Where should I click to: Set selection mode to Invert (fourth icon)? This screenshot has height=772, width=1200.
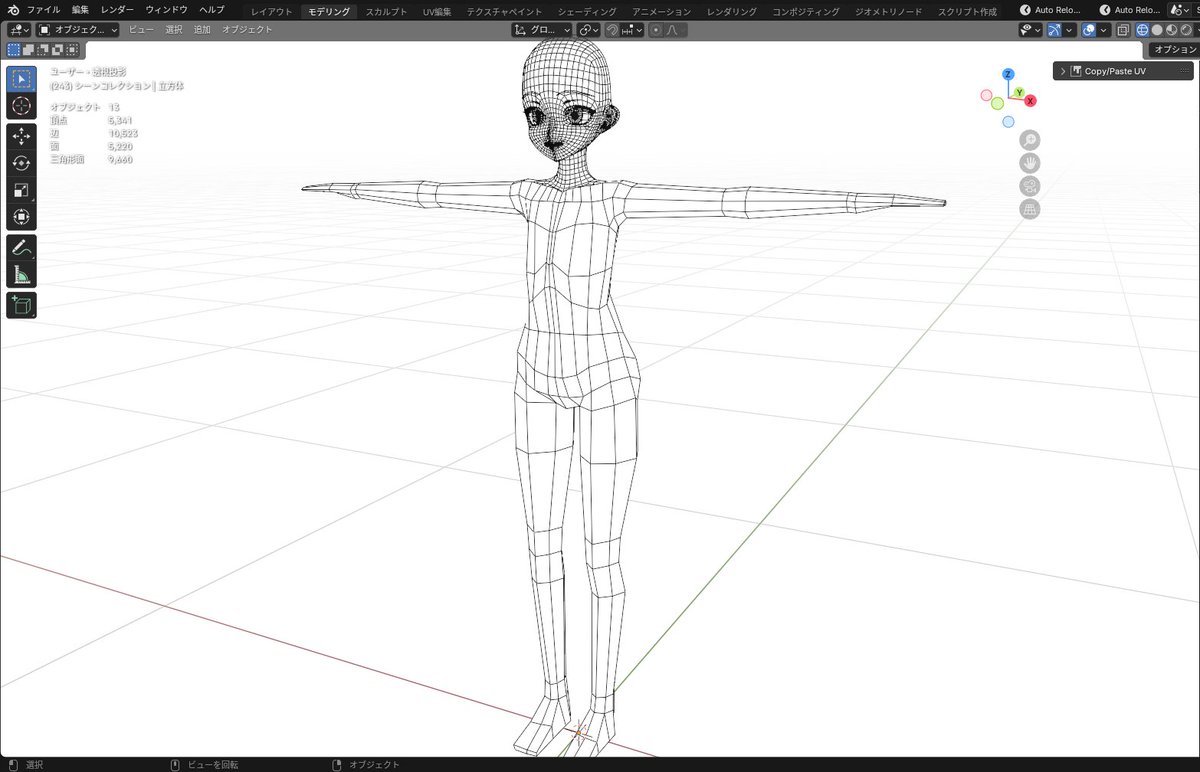tap(58, 49)
